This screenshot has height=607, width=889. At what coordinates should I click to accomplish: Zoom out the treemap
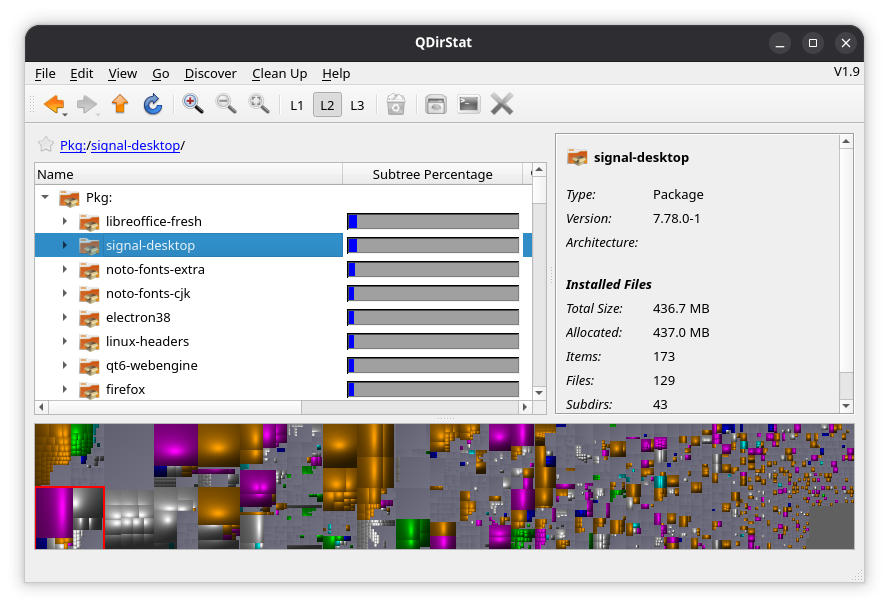coord(226,104)
